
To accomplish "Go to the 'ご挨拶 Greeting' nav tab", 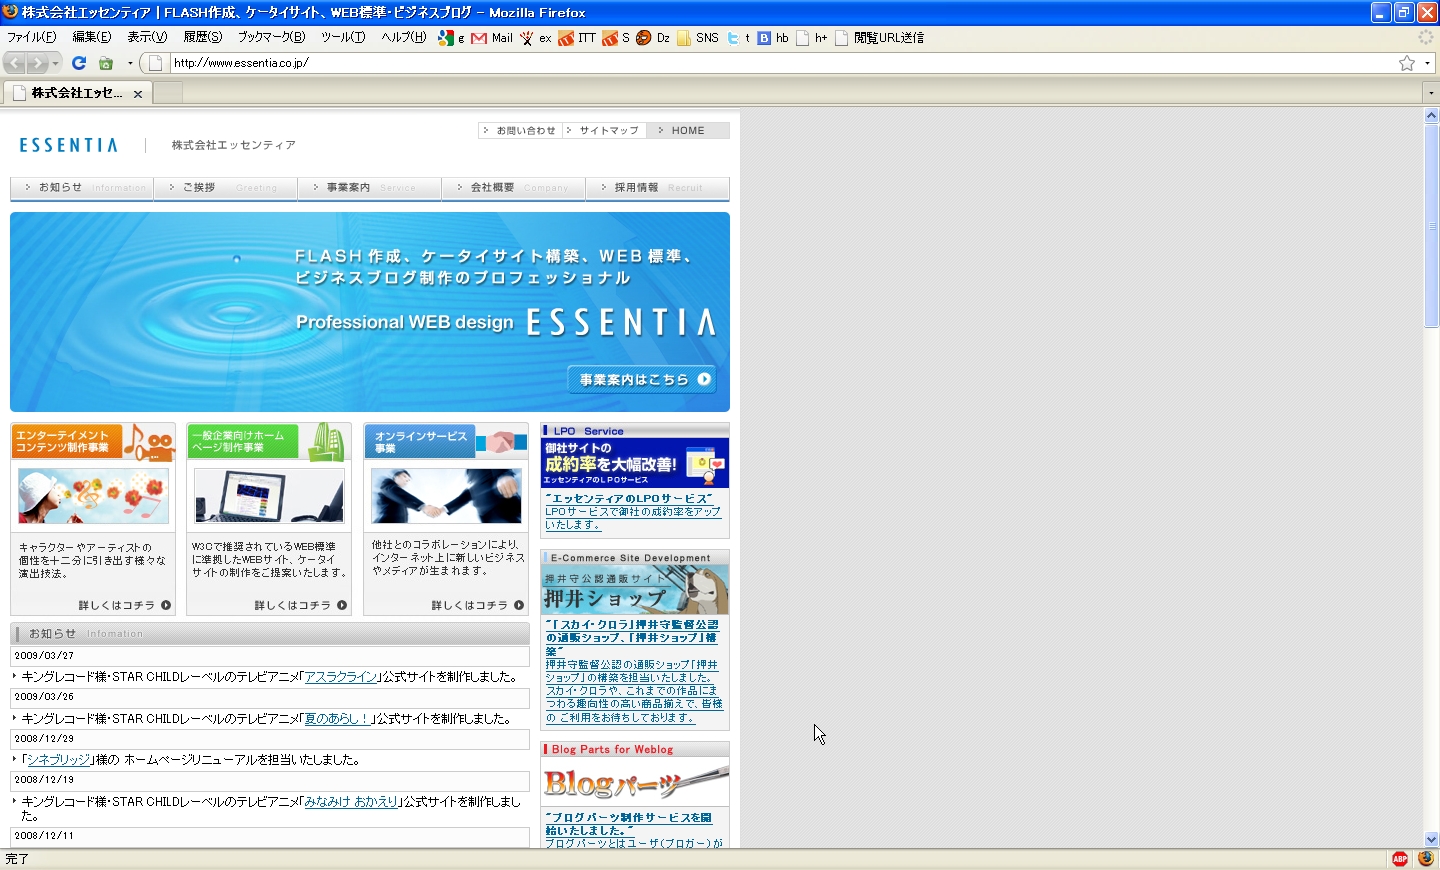I will 226,188.
